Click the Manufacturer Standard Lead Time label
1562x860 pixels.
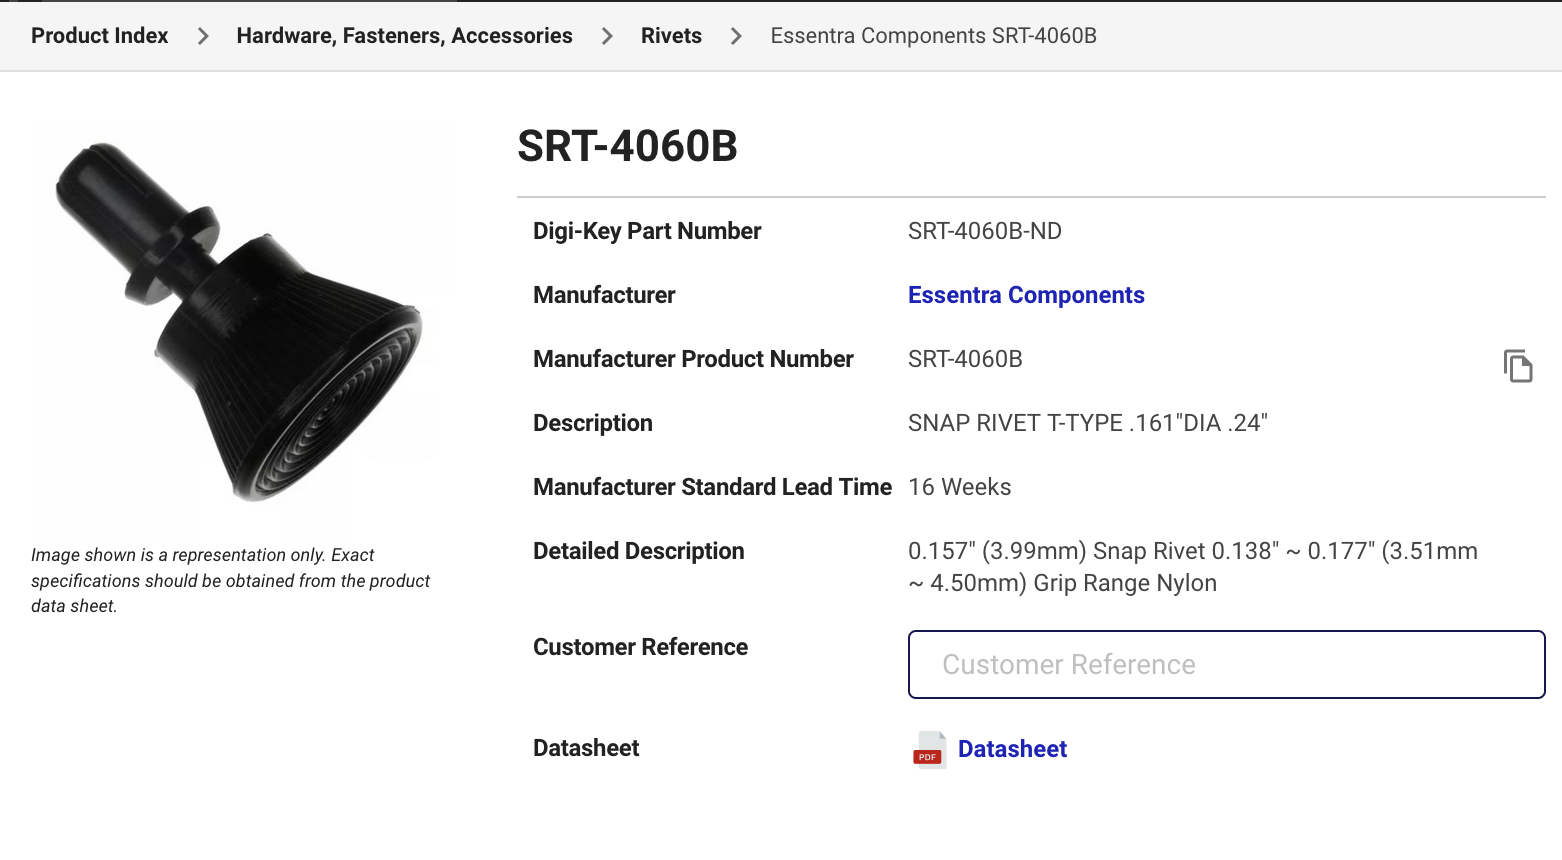pyautogui.click(x=712, y=487)
